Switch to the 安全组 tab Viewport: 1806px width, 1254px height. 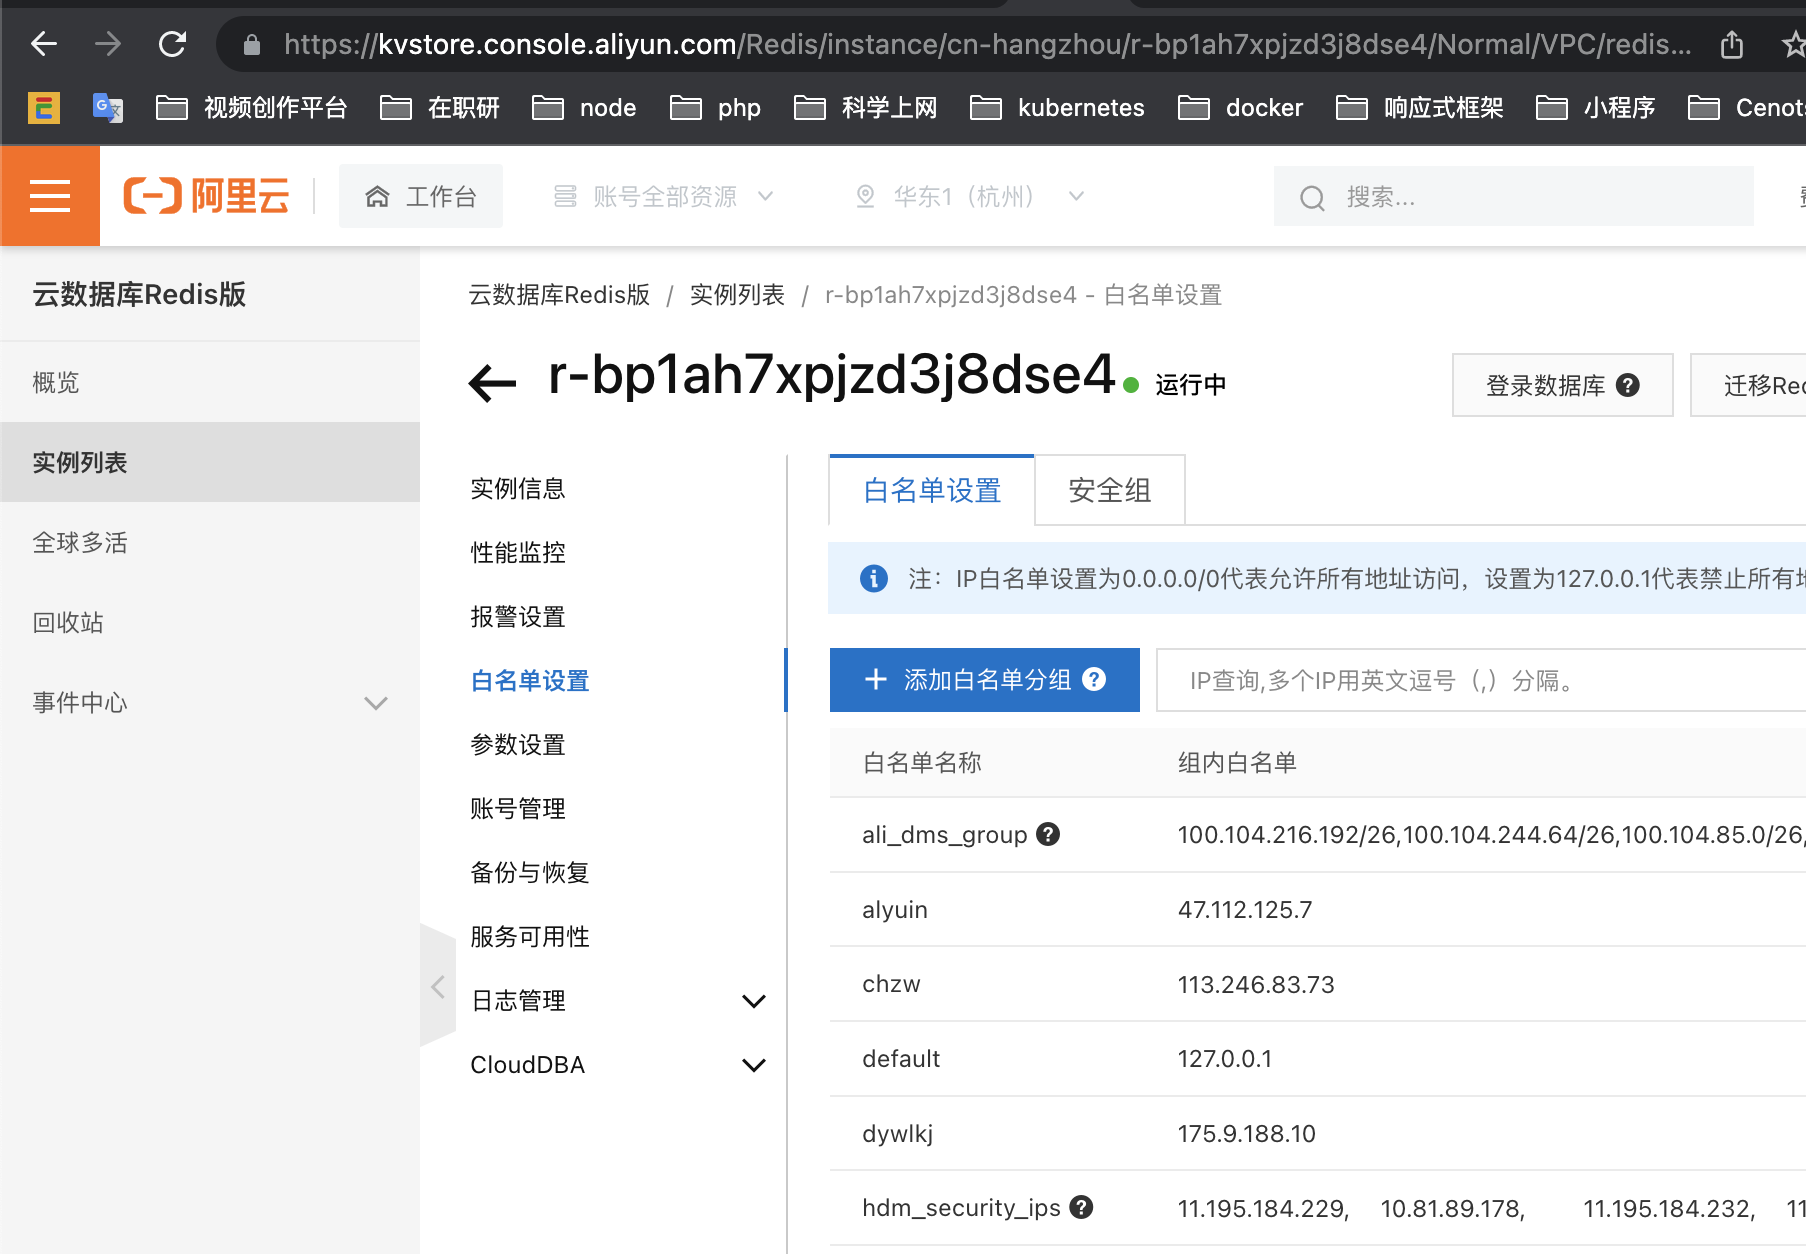coord(1109,490)
